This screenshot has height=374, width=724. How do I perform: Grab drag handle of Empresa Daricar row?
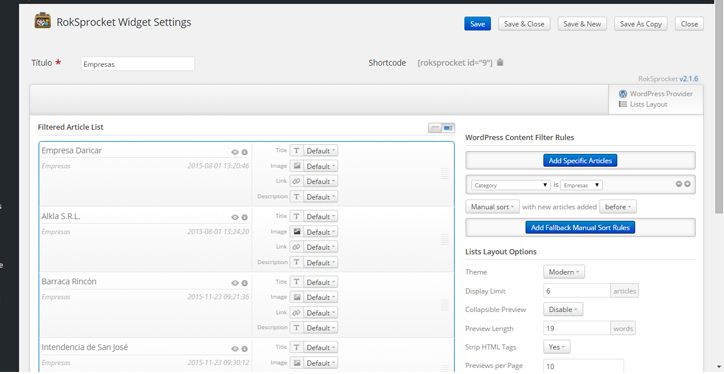[445, 174]
